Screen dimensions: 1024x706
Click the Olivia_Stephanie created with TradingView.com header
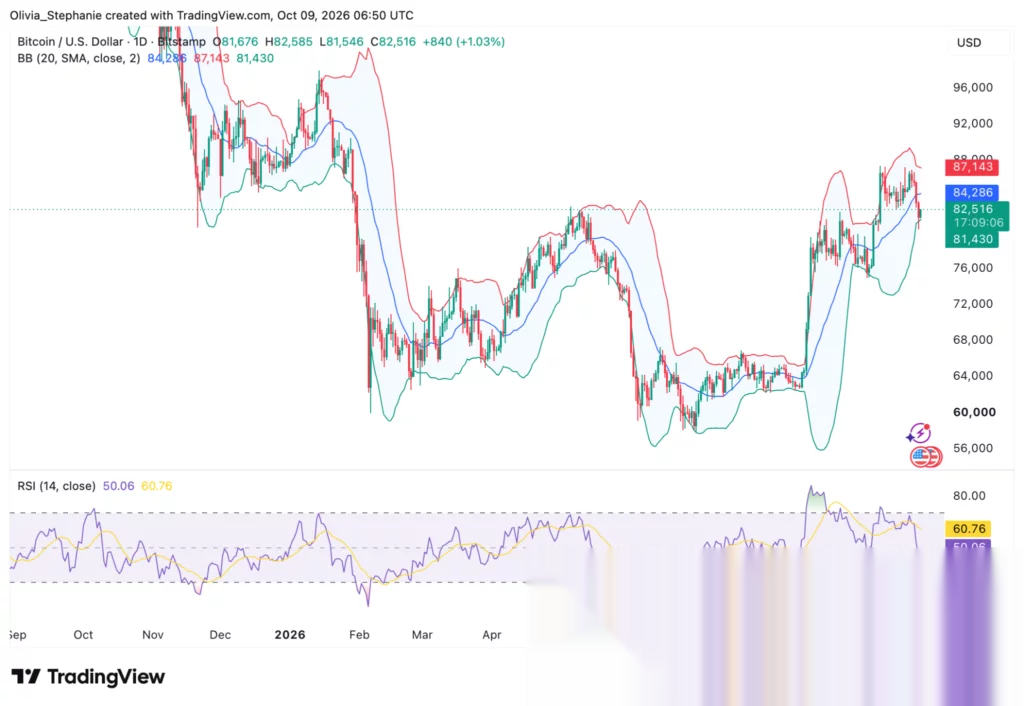(x=212, y=15)
